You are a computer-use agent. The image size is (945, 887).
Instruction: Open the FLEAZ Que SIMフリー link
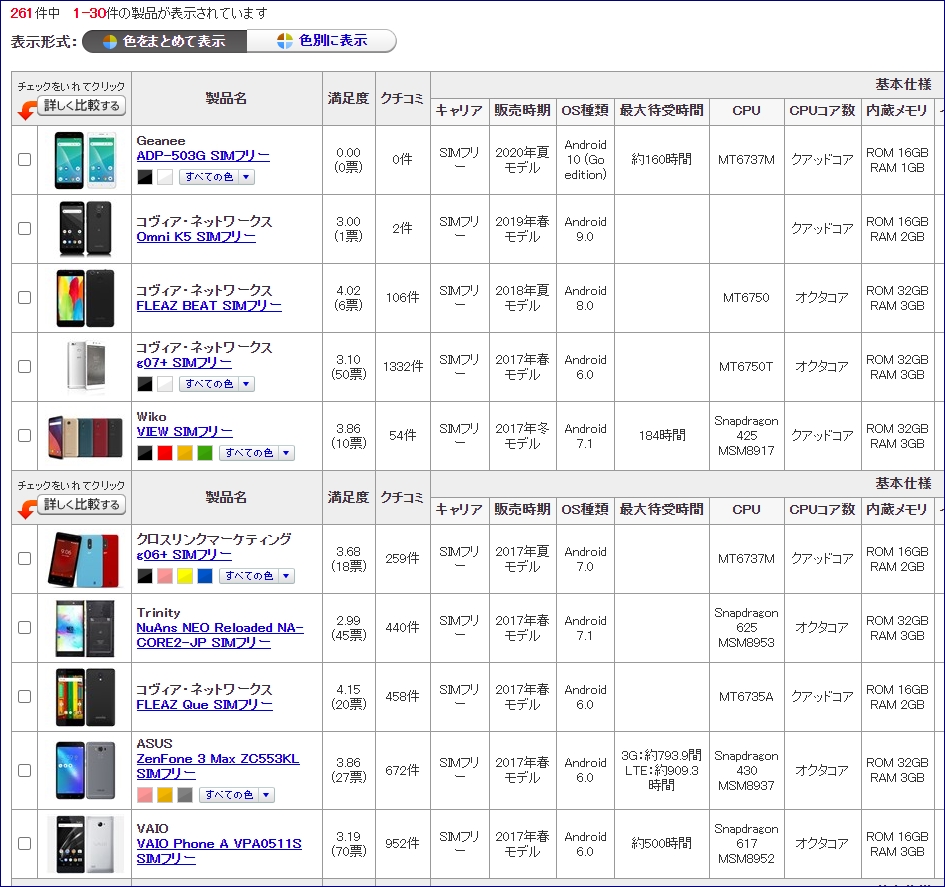point(204,704)
